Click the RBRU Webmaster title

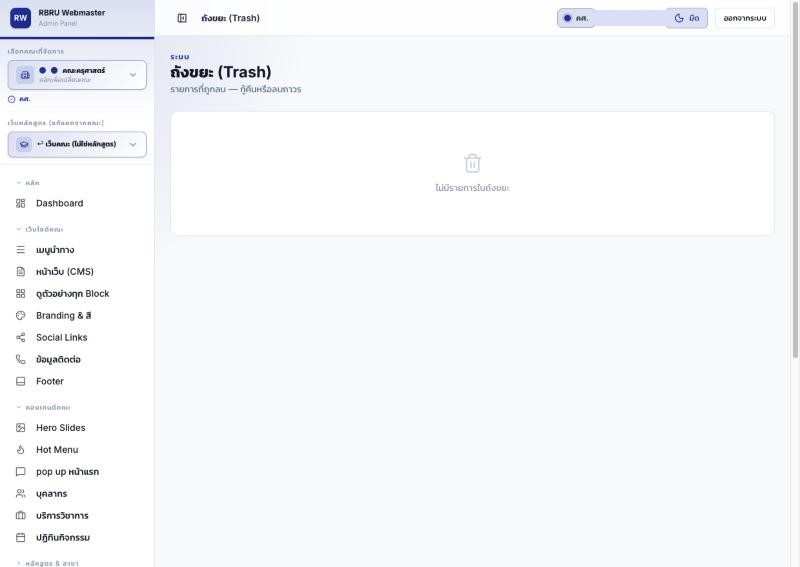[x=72, y=13]
